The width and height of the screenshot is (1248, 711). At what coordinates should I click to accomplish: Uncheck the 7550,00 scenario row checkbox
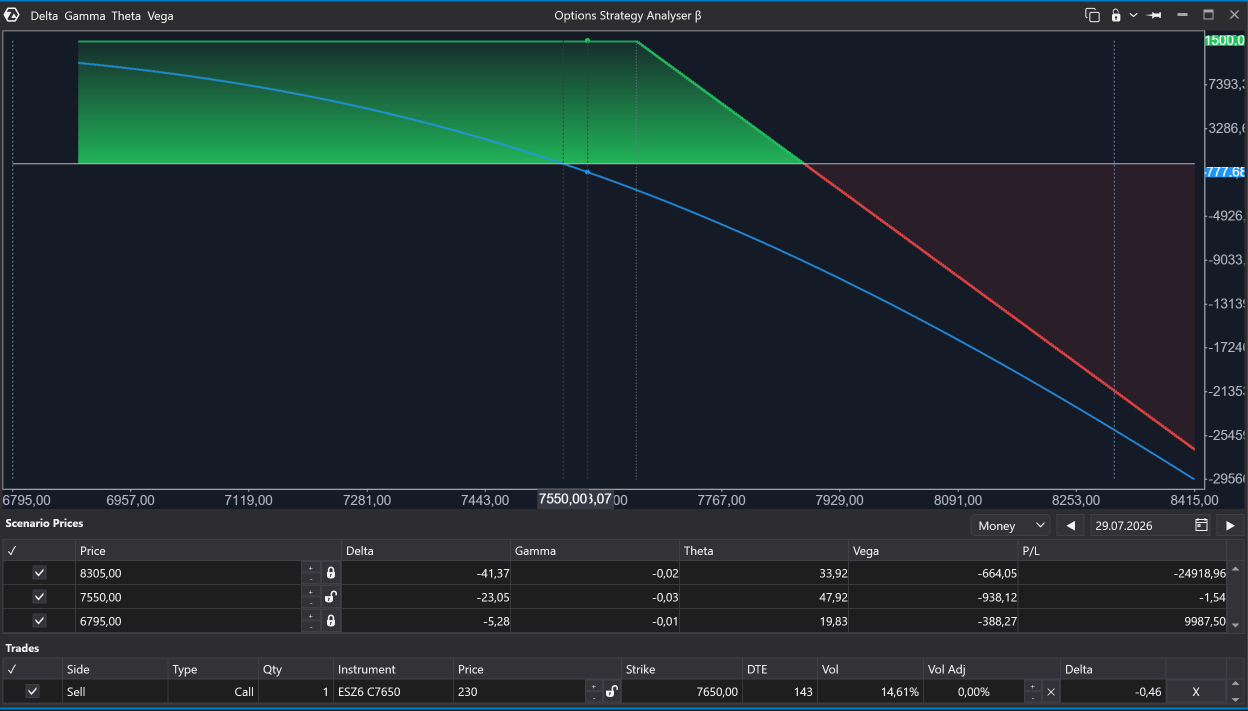(x=39, y=597)
